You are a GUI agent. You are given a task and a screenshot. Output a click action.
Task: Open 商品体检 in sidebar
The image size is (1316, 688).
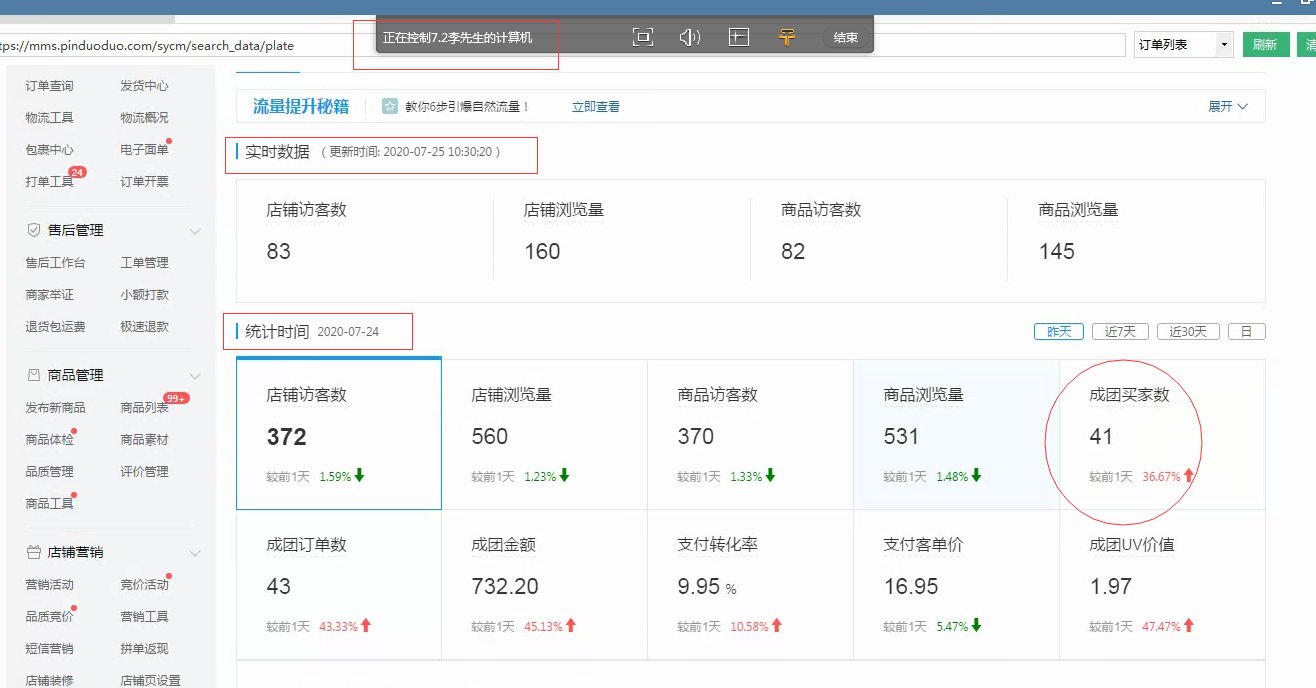[49, 440]
